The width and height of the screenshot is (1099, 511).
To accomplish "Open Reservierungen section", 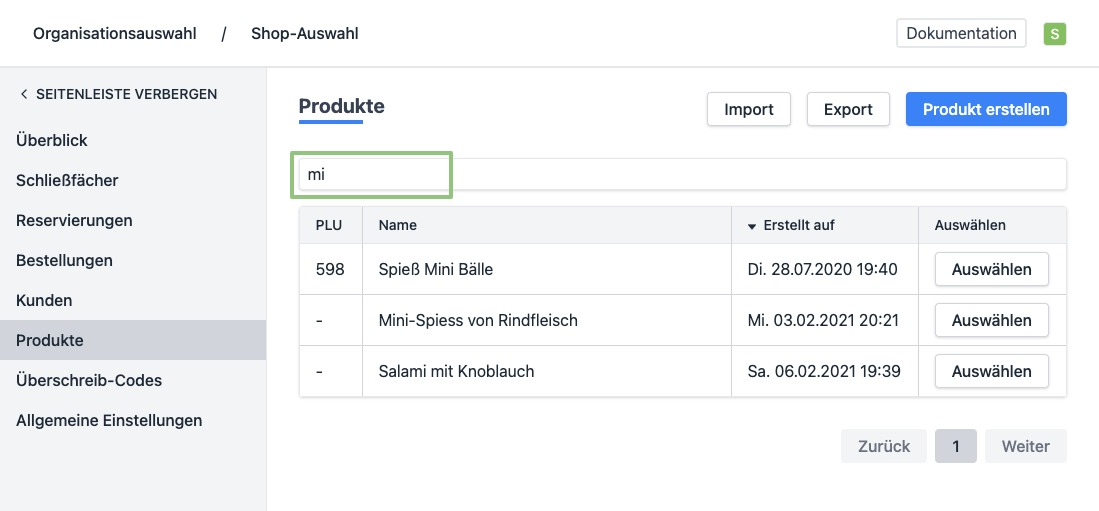I will [x=74, y=220].
